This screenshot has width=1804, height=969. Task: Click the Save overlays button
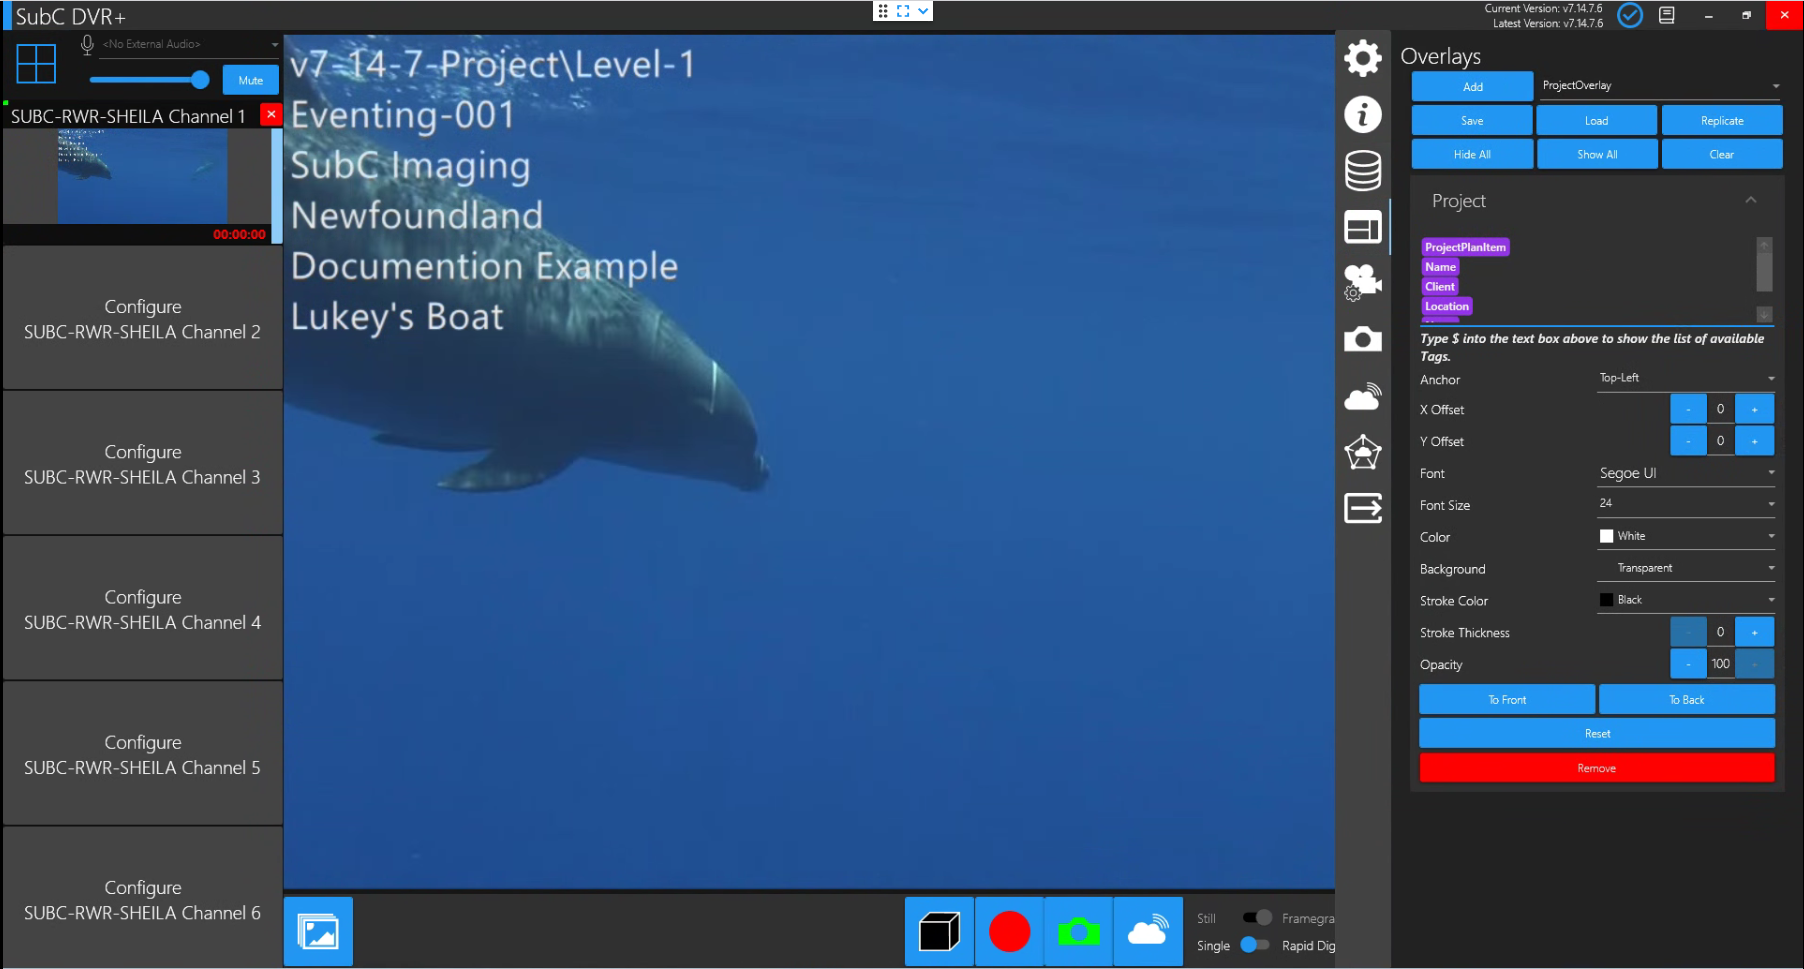point(1472,120)
